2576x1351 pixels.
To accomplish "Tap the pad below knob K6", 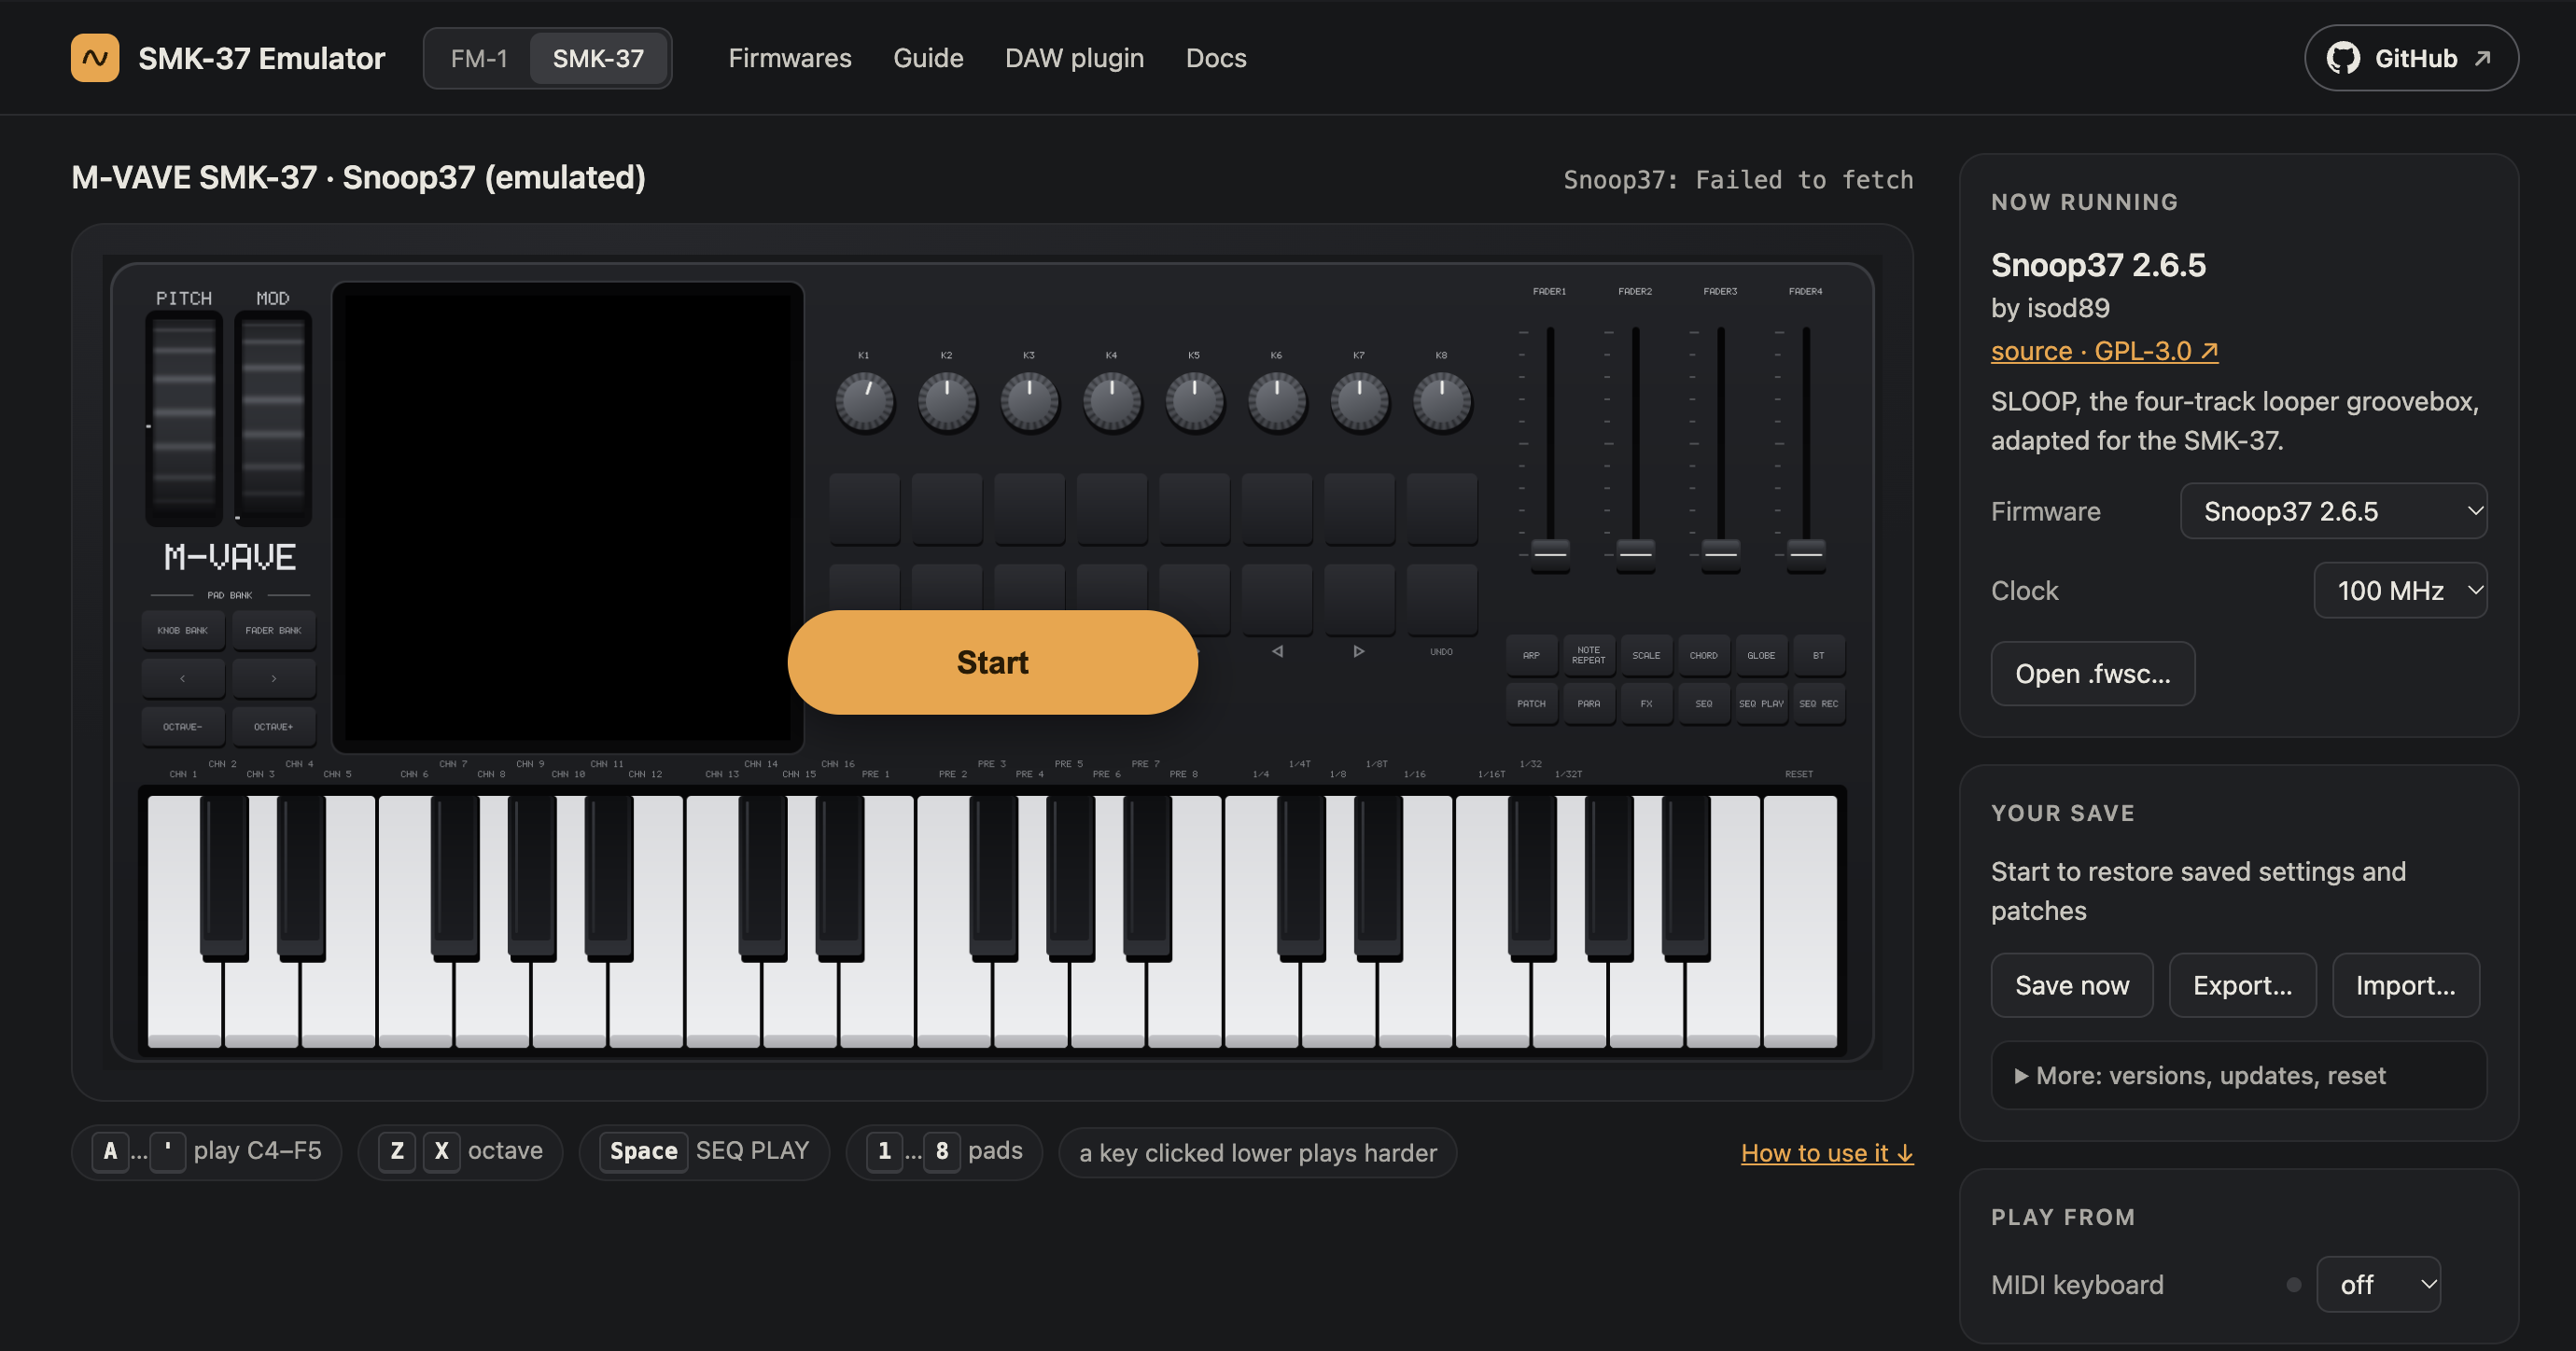I will (1277, 509).
